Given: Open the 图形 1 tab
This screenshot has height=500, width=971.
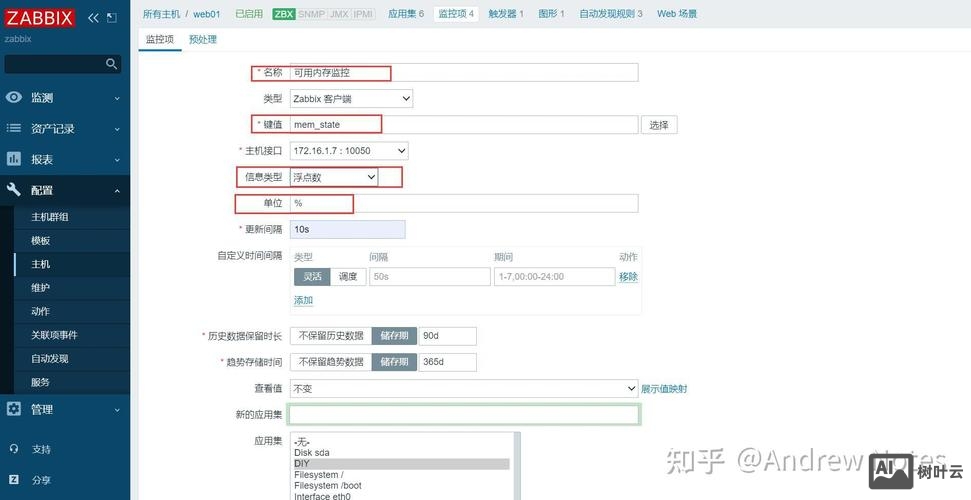Looking at the screenshot, I should click(x=551, y=14).
